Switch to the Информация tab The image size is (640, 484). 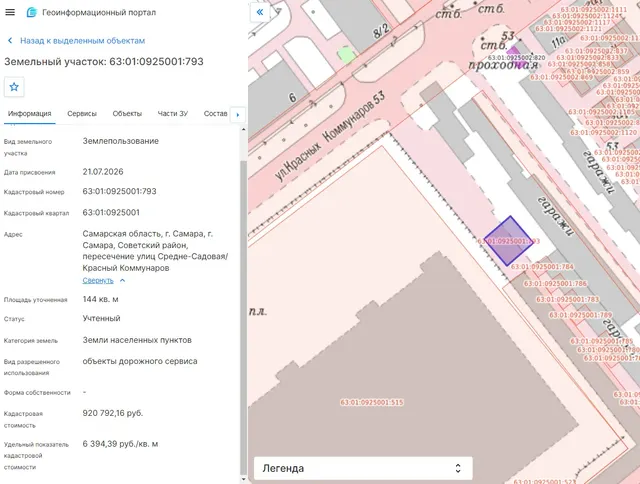tap(29, 113)
